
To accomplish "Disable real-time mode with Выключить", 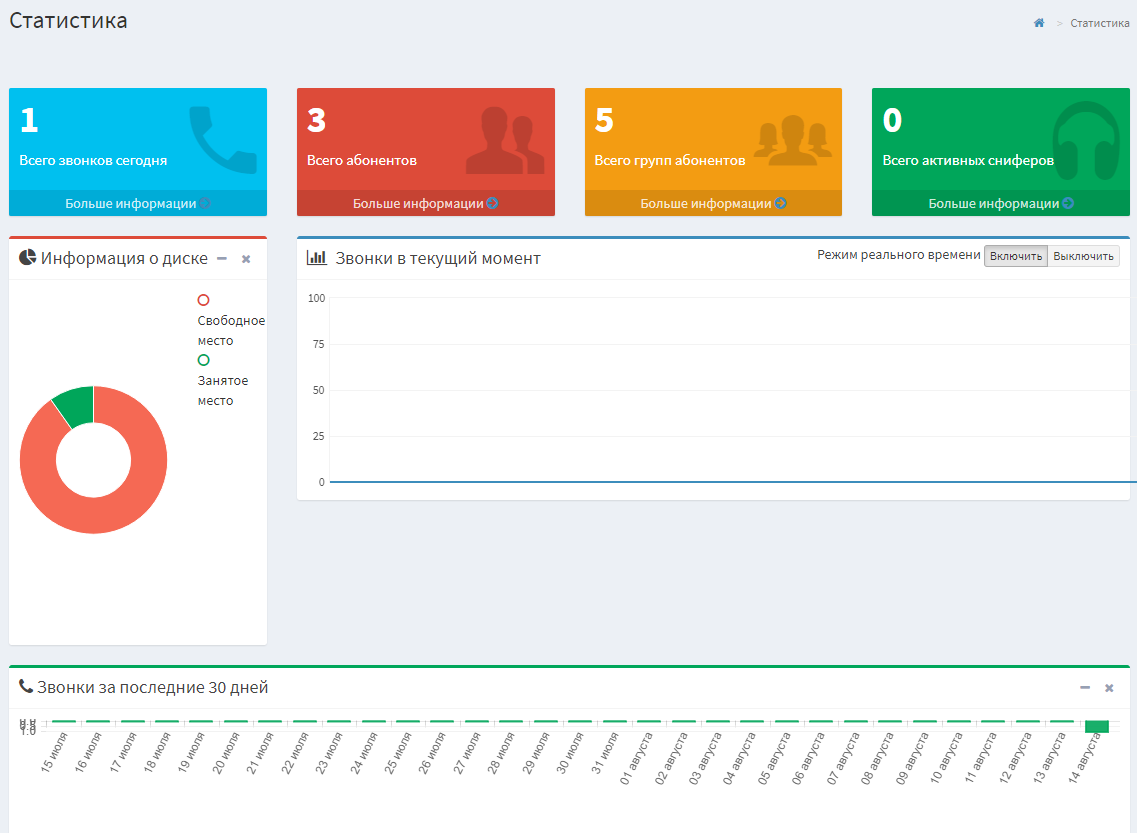I will pyautogui.click(x=1083, y=257).
